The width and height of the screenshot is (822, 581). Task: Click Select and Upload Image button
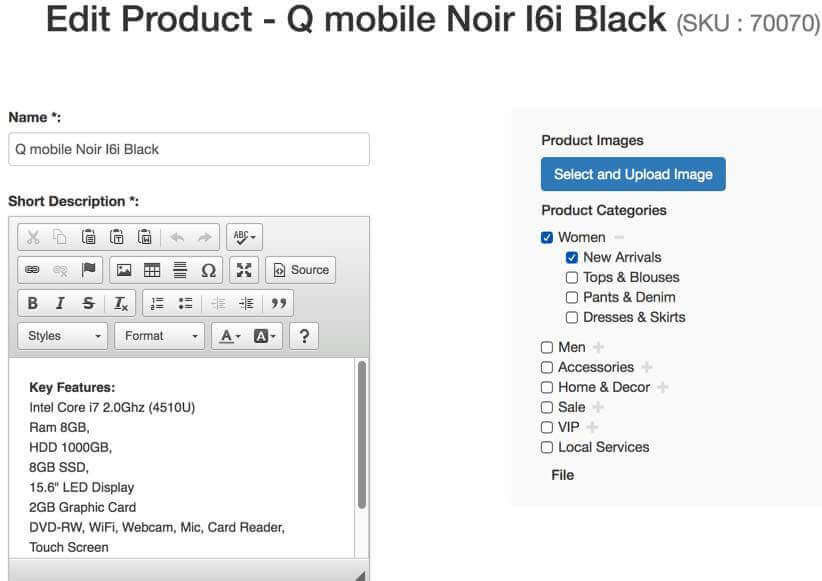pyautogui.click(x=633, y=174)
